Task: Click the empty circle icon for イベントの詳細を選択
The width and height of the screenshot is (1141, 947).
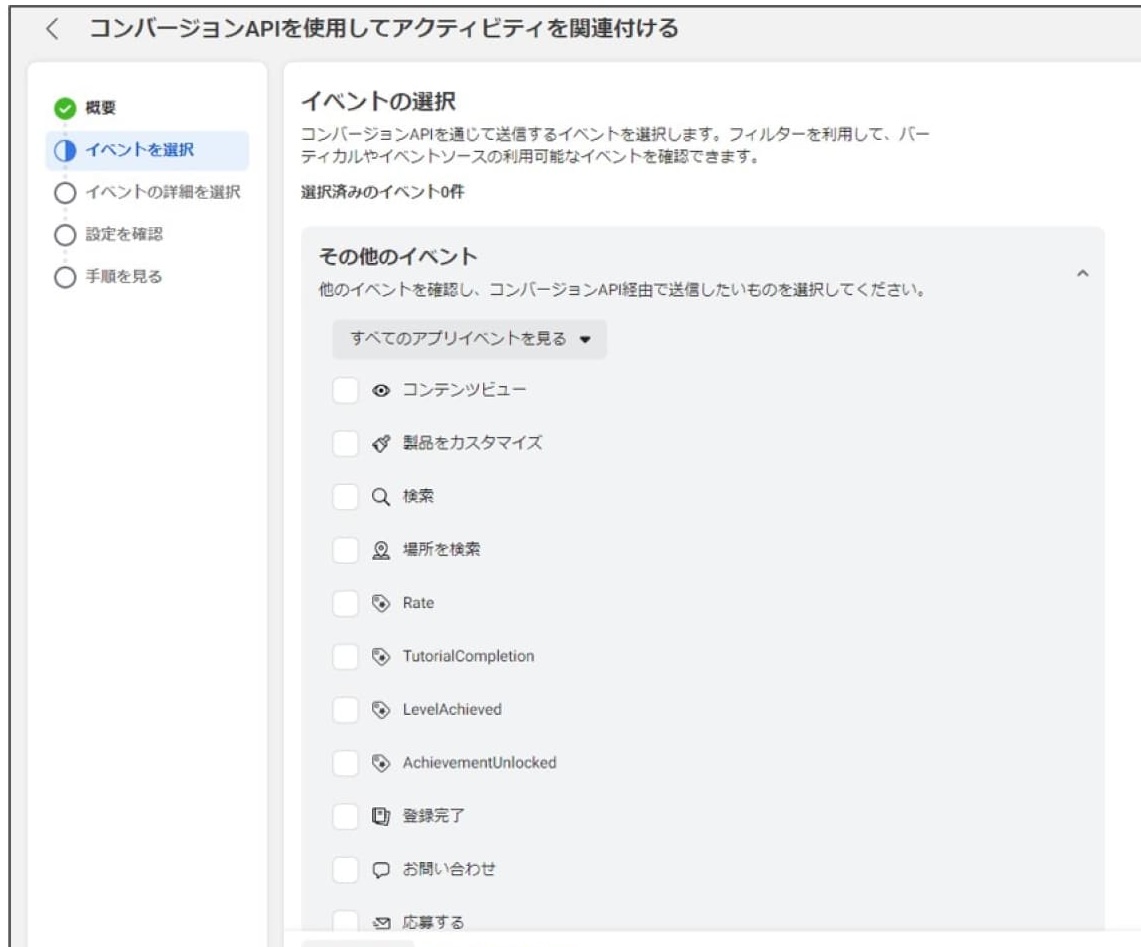Action: (x=65, y=192)
